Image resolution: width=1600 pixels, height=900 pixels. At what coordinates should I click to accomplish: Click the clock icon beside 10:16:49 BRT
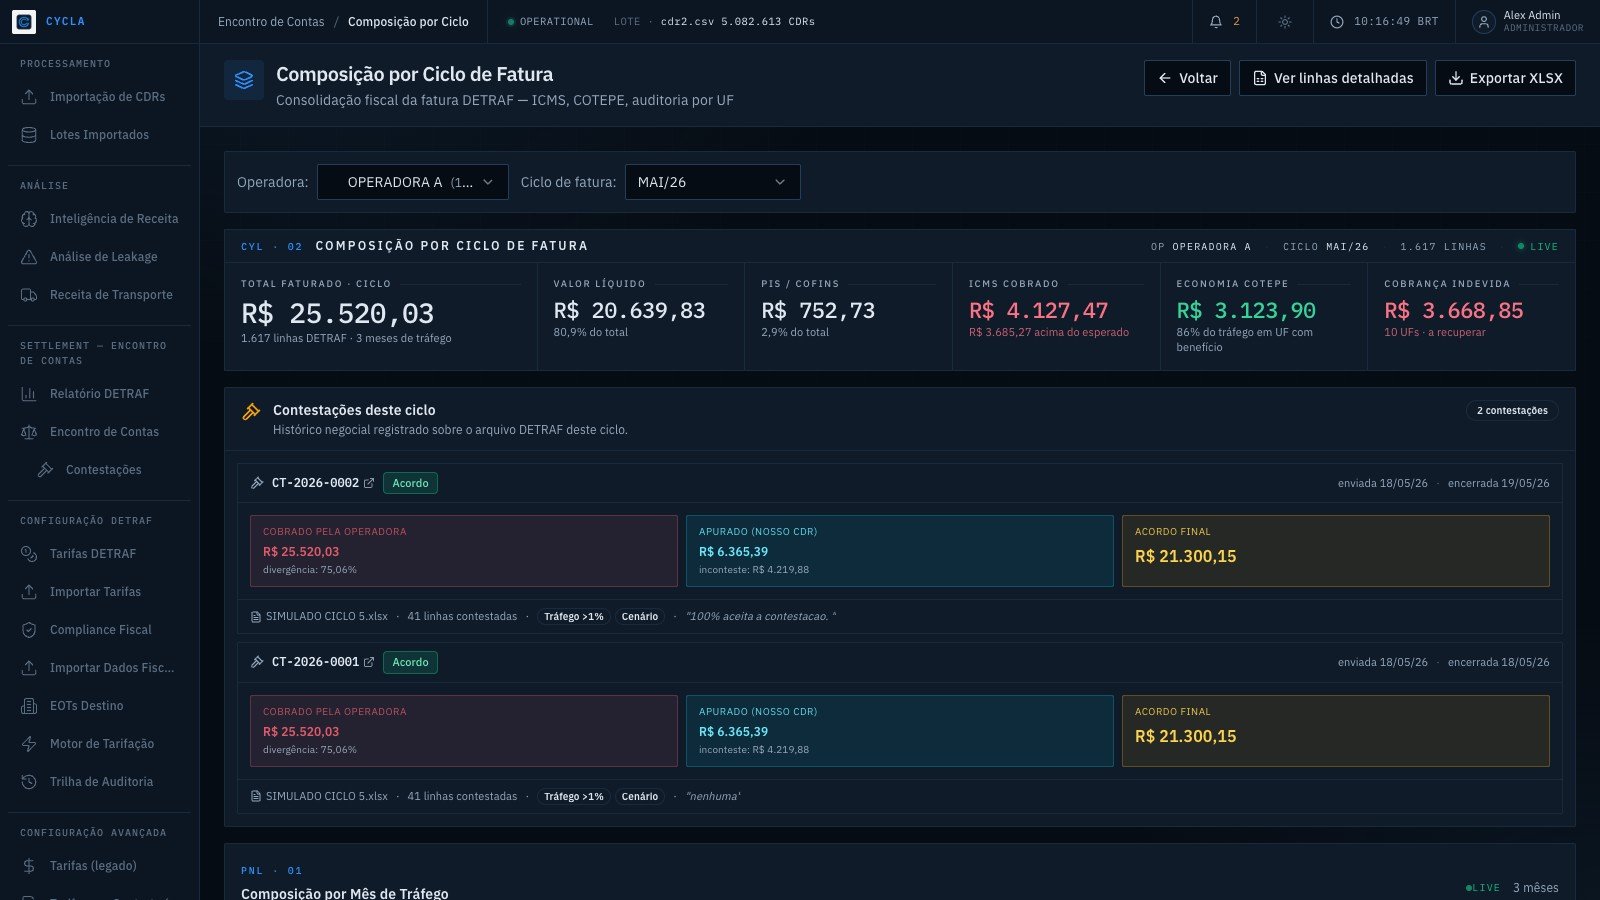pos(1337,21)
